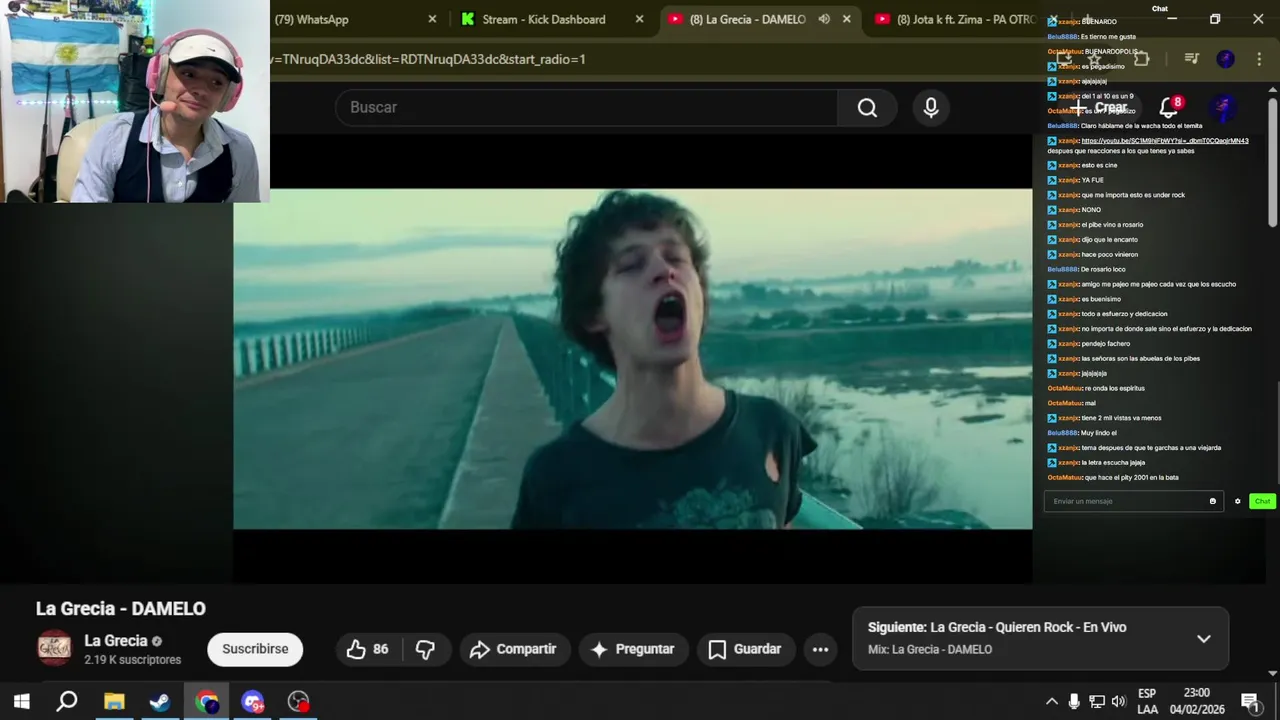Click chat message 're onda los espiritus'
The width and height of the screenshot is (1280, 720).
tap(1114, 388)
